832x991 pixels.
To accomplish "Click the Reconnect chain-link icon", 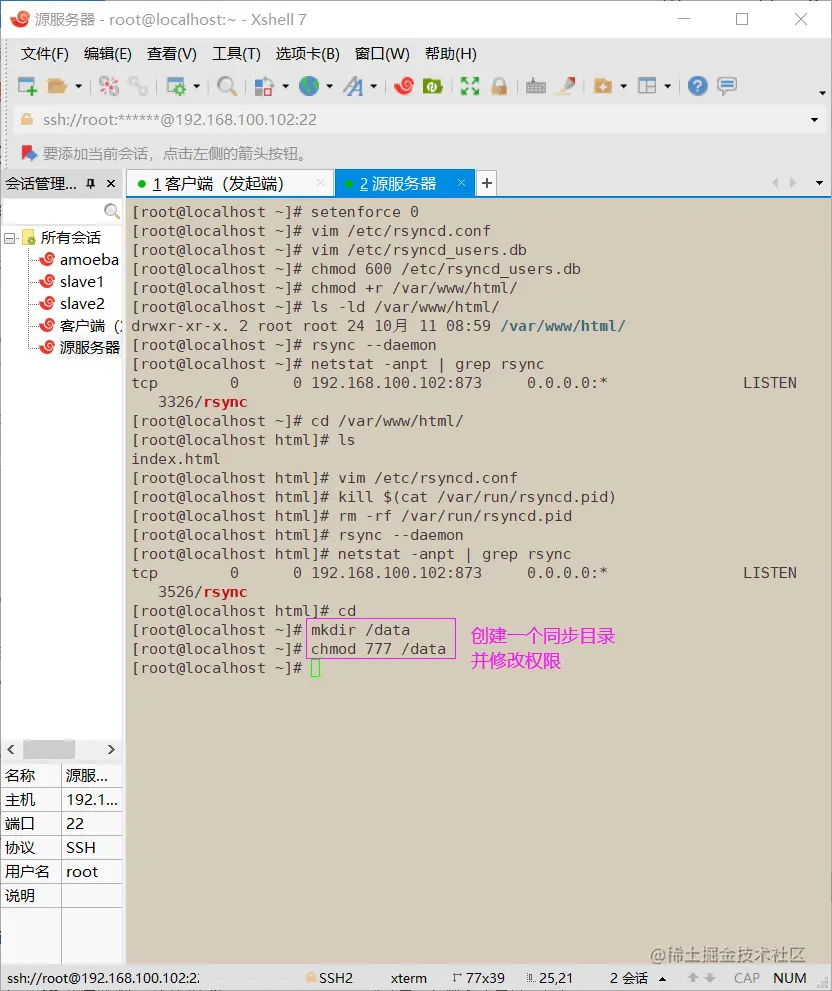I will [137, 86].
